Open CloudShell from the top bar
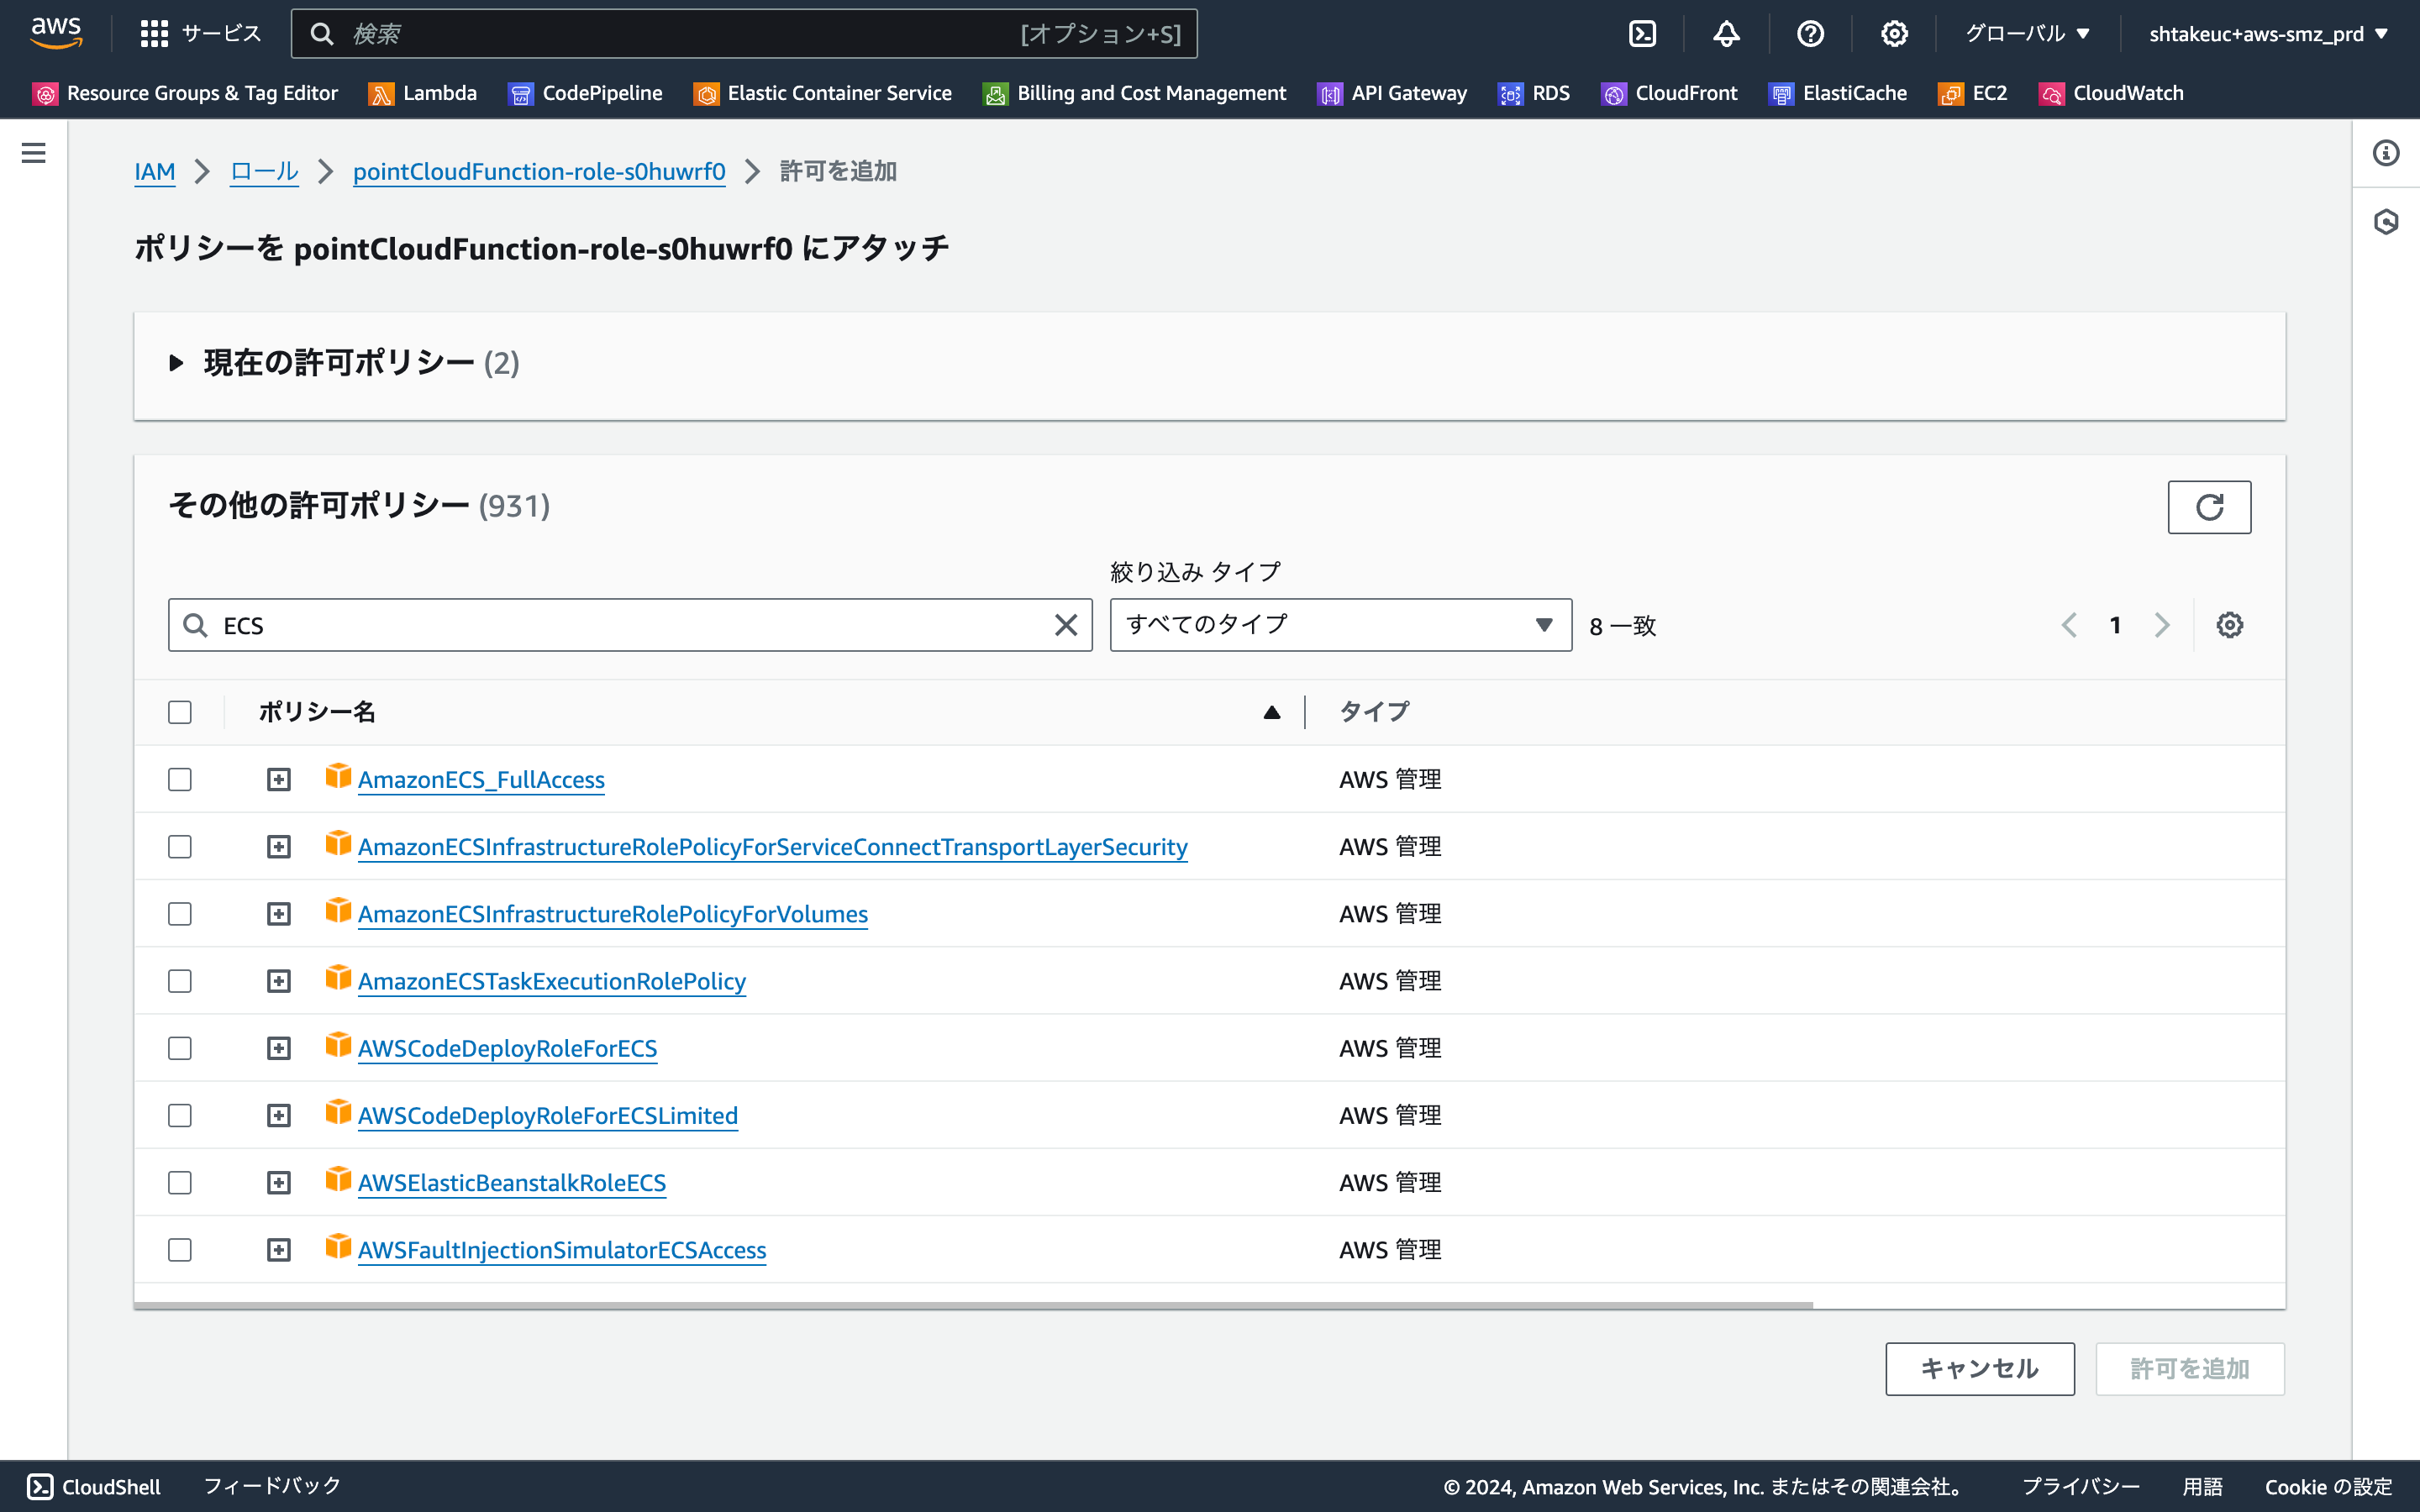 [1642, 34]
